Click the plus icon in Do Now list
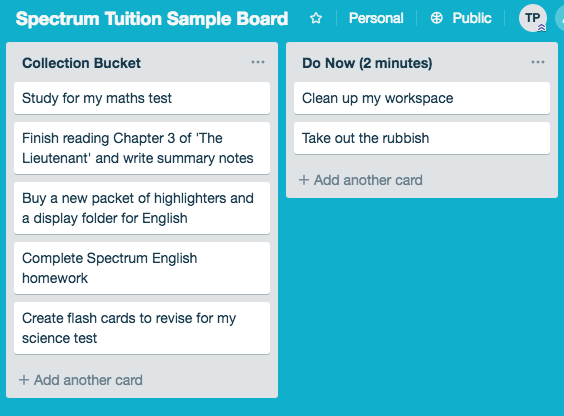 tap(304, 180)
